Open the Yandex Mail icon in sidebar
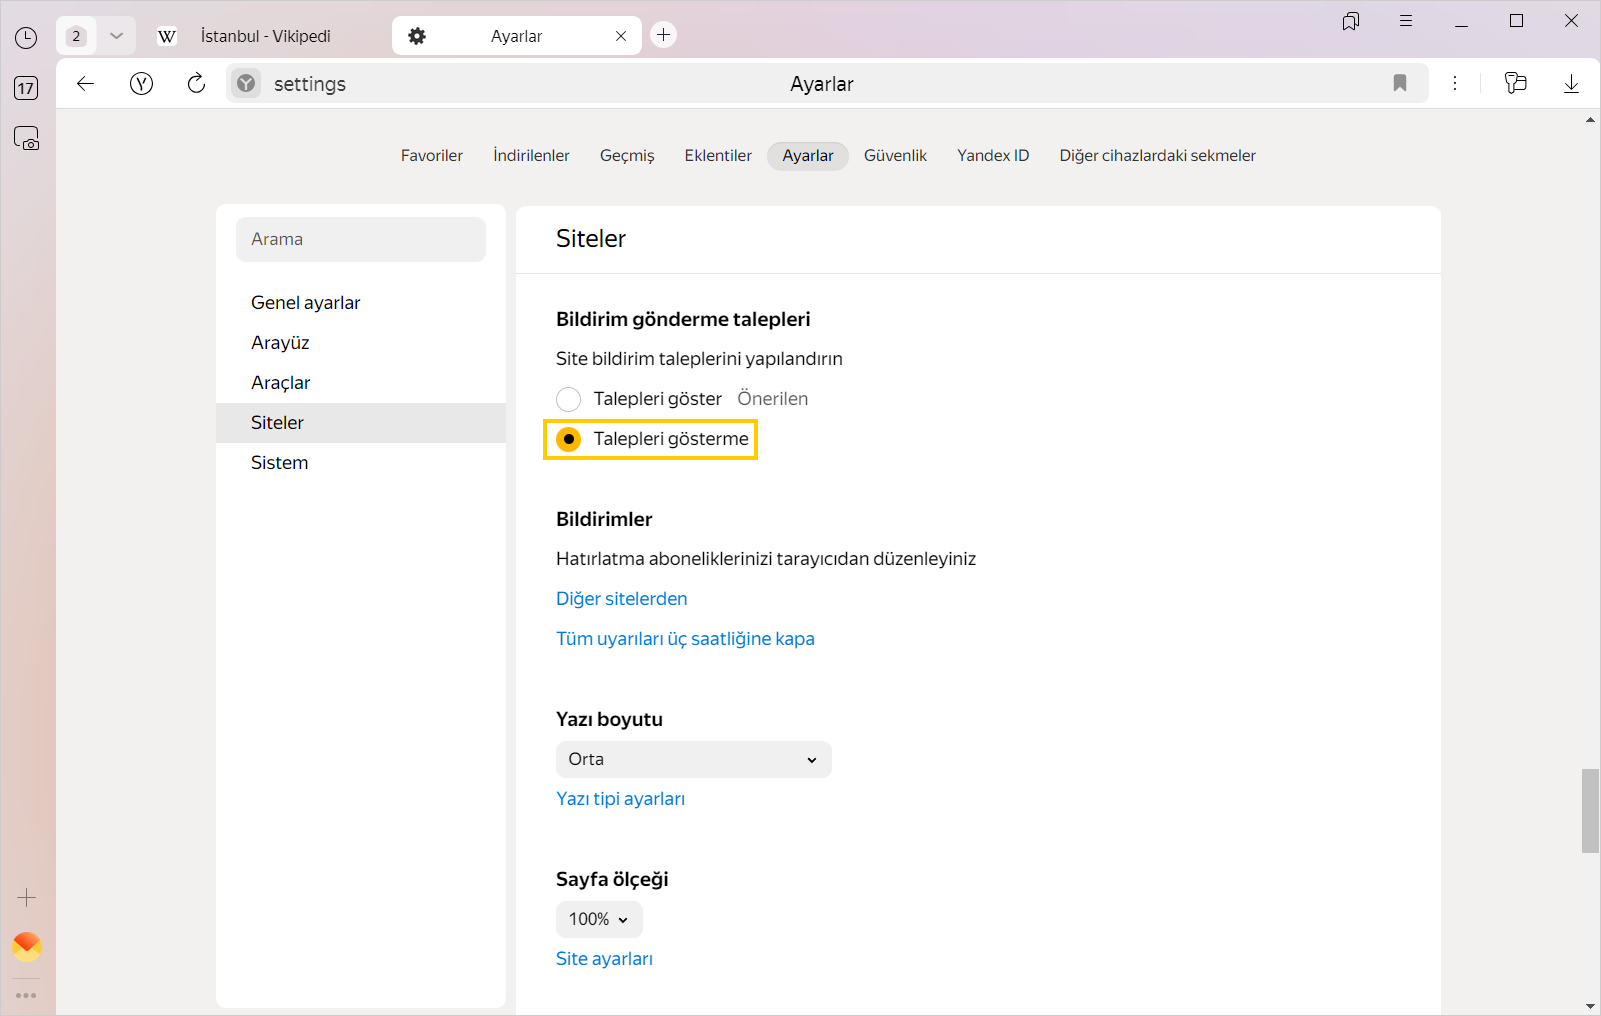This screenshot has height=1016, width=1601. click(x=27, y=945)
